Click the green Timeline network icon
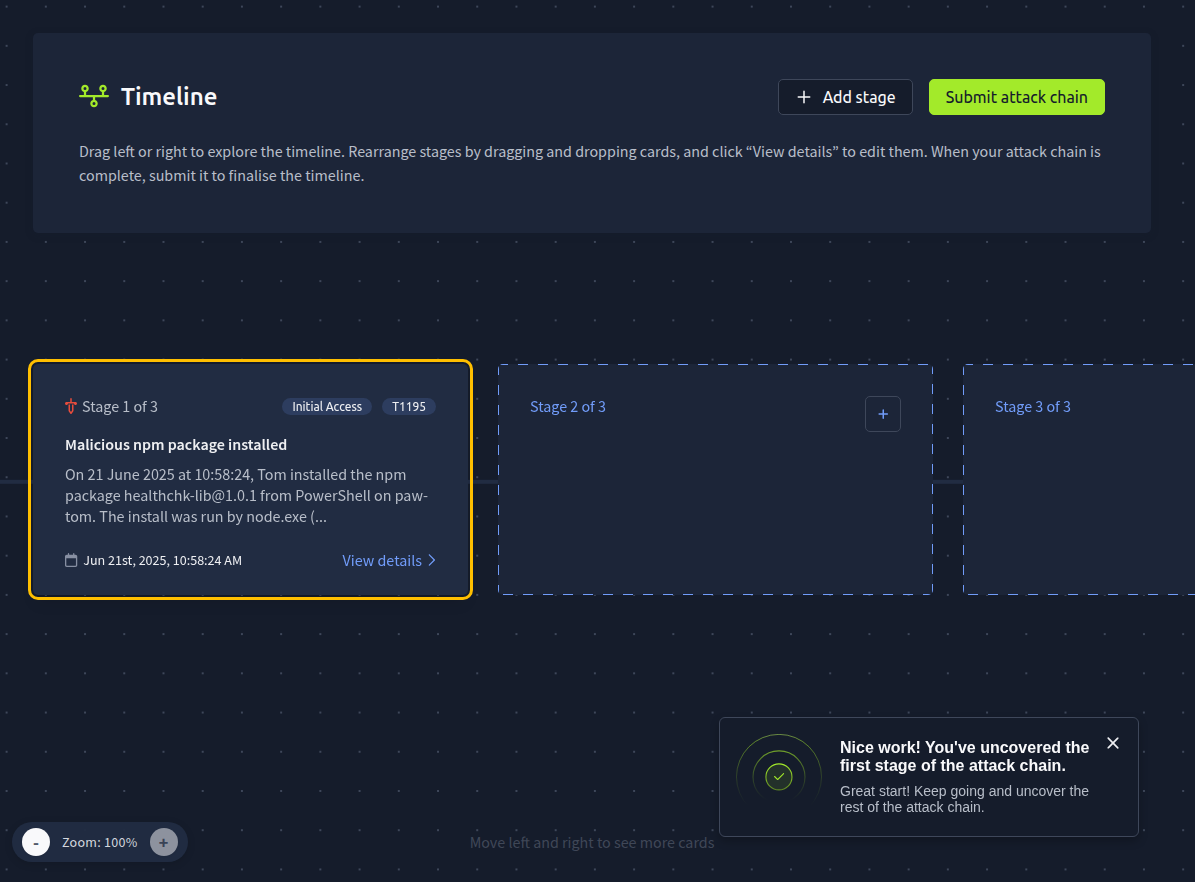 [94, 96]
